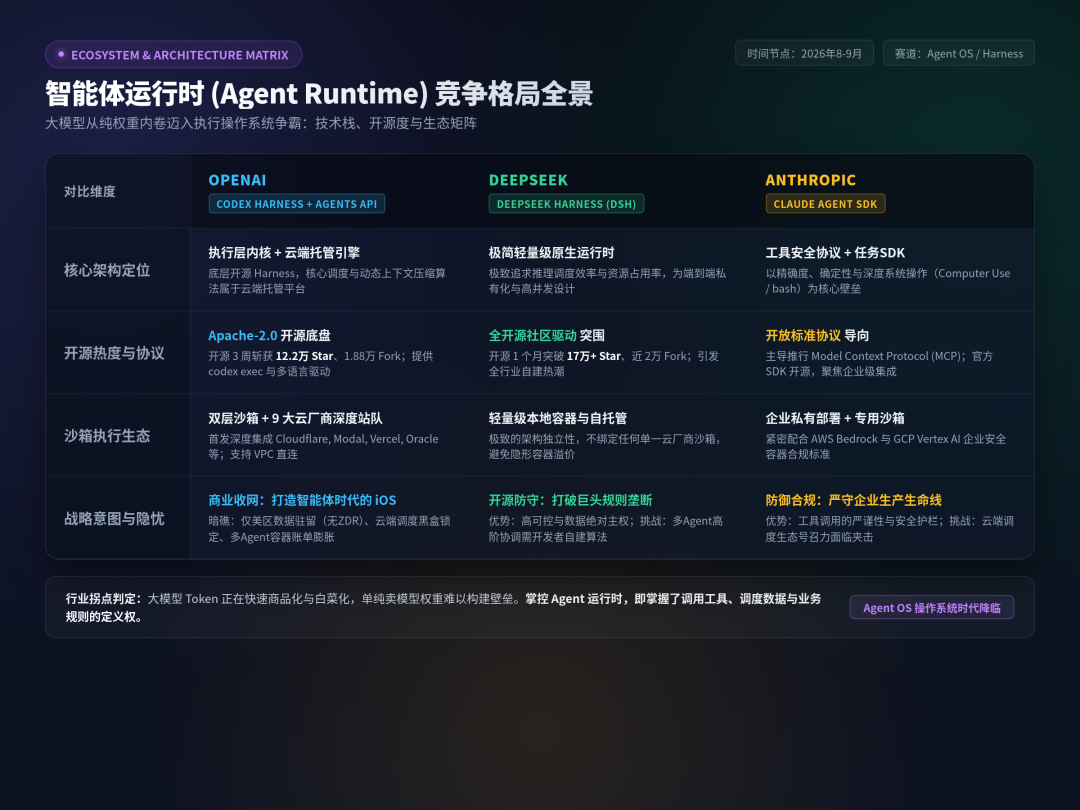1080x810 pixels.
Task: Click the ANTHROPIC column heading
Action: (810, 180)
